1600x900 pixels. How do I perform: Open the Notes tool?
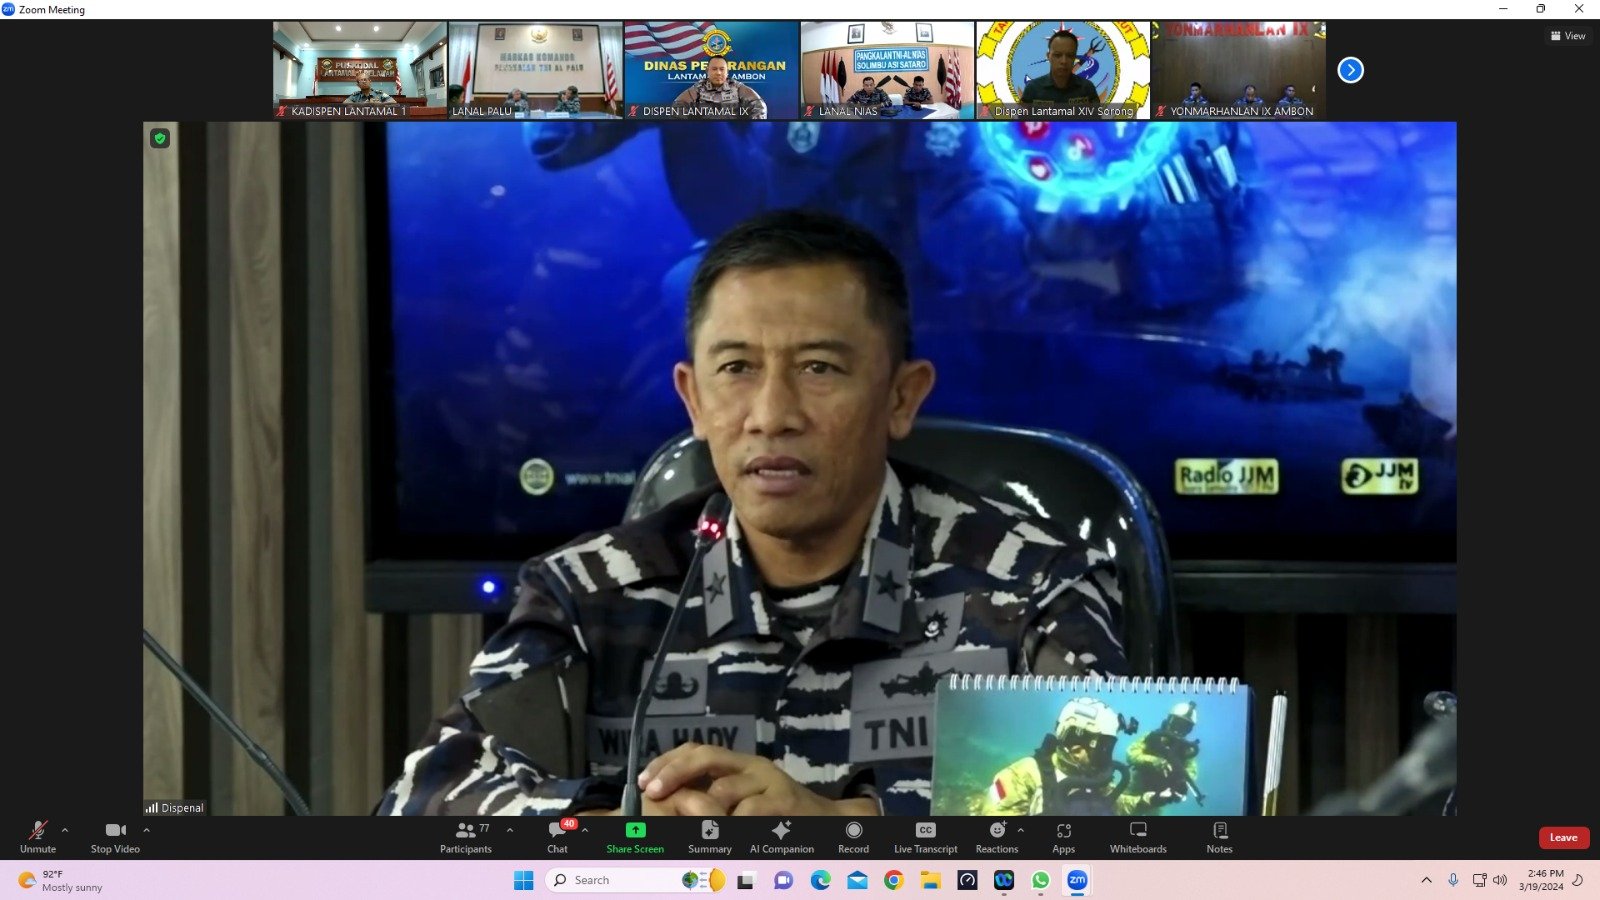click(x=1219, y=837)
